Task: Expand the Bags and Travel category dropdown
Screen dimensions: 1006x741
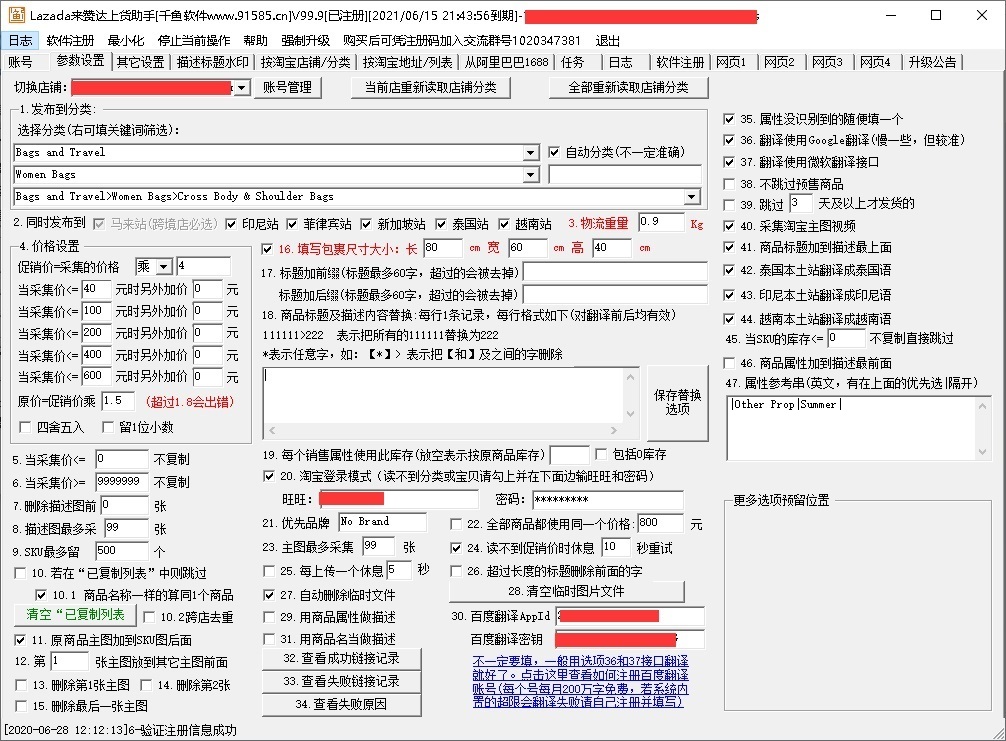Action: (530, 152)
